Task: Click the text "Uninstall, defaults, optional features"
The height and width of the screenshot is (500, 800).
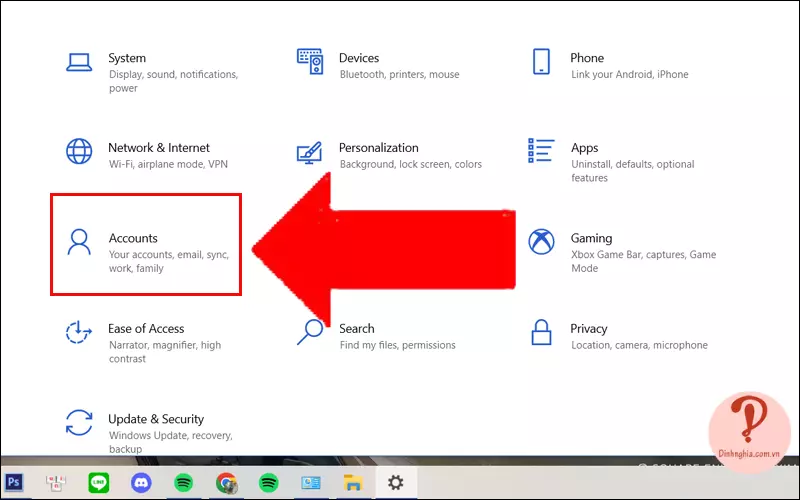Action: [x=633, y=171]
